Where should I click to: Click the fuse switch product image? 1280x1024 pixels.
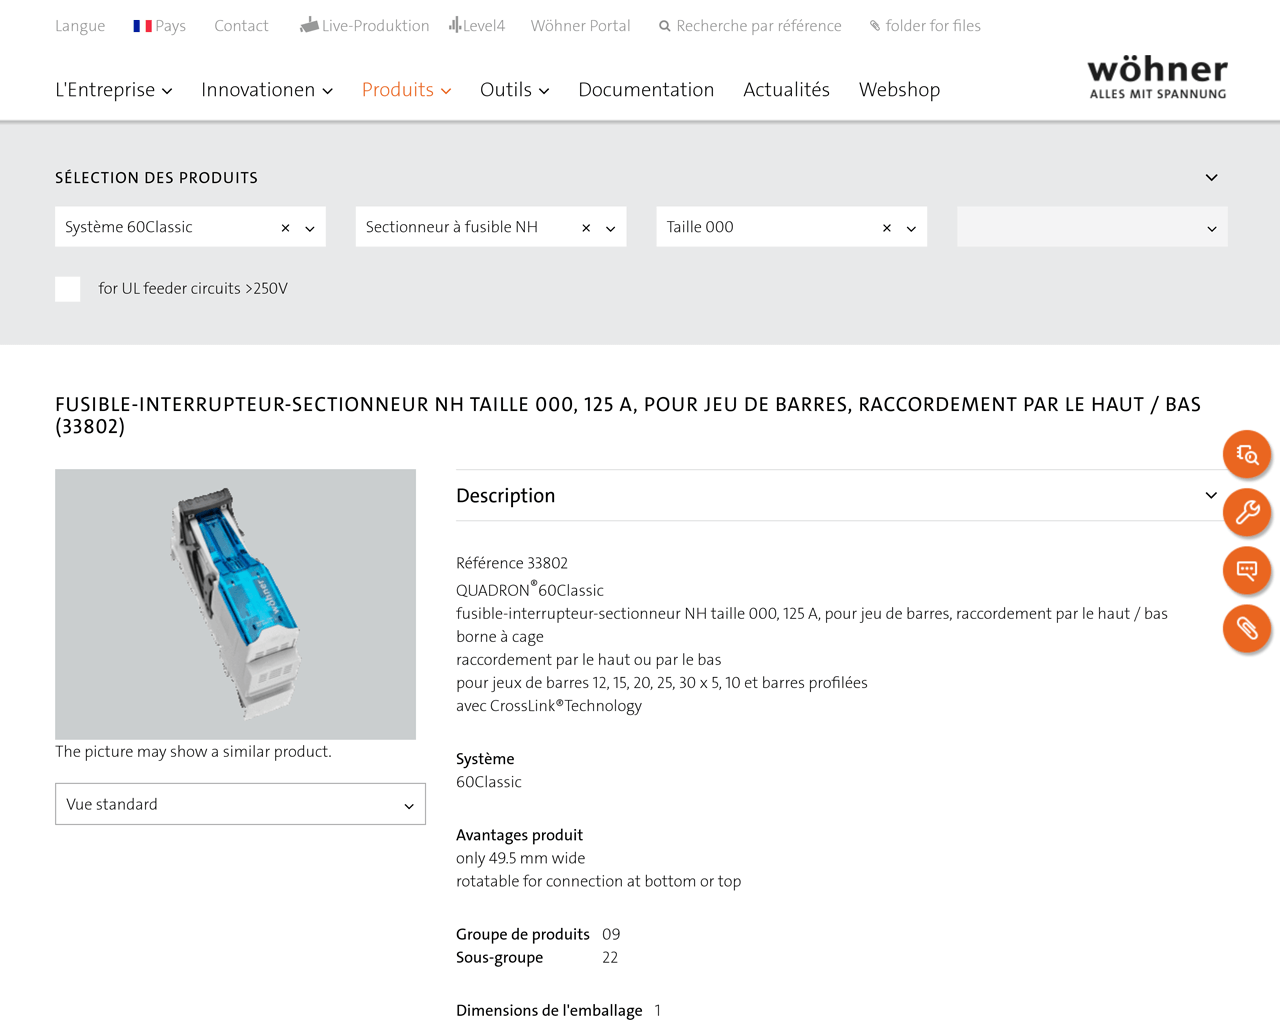[235, 604]
